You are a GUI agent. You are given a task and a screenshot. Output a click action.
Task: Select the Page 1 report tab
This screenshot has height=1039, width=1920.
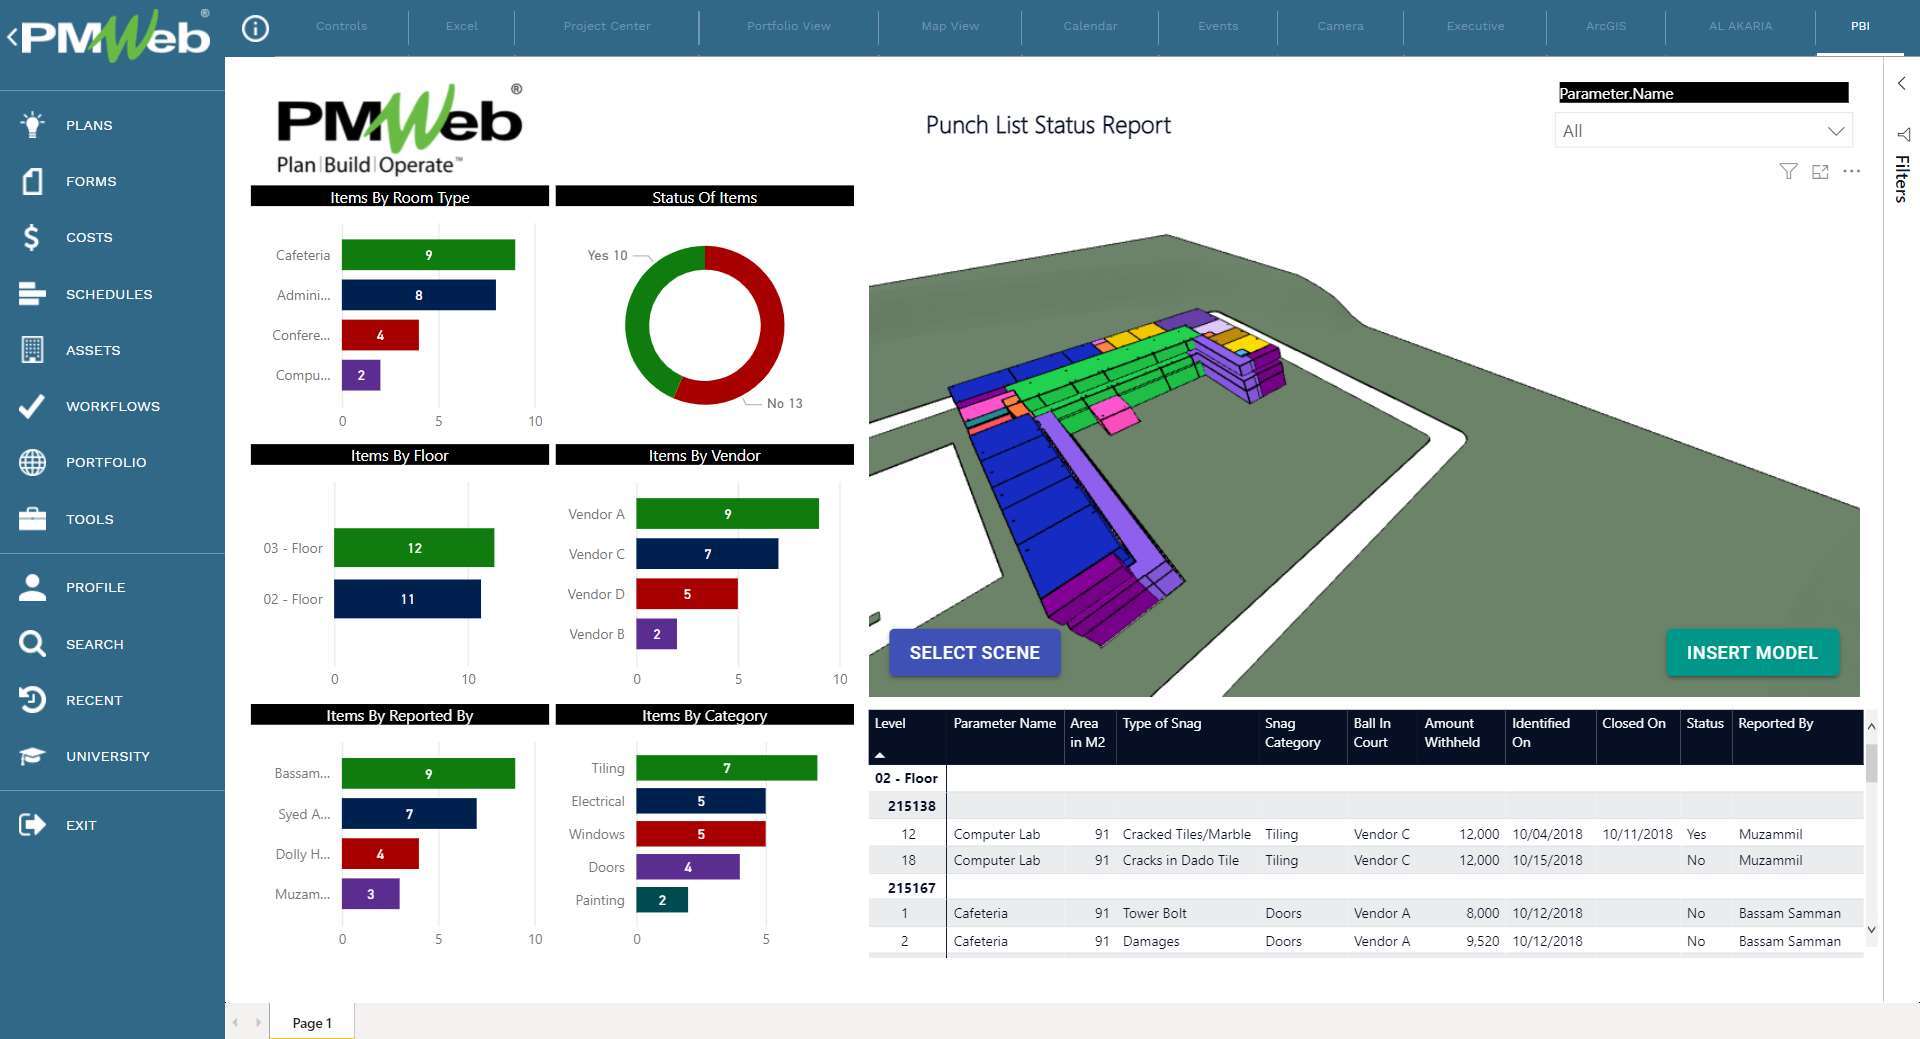click(312, 1022)
